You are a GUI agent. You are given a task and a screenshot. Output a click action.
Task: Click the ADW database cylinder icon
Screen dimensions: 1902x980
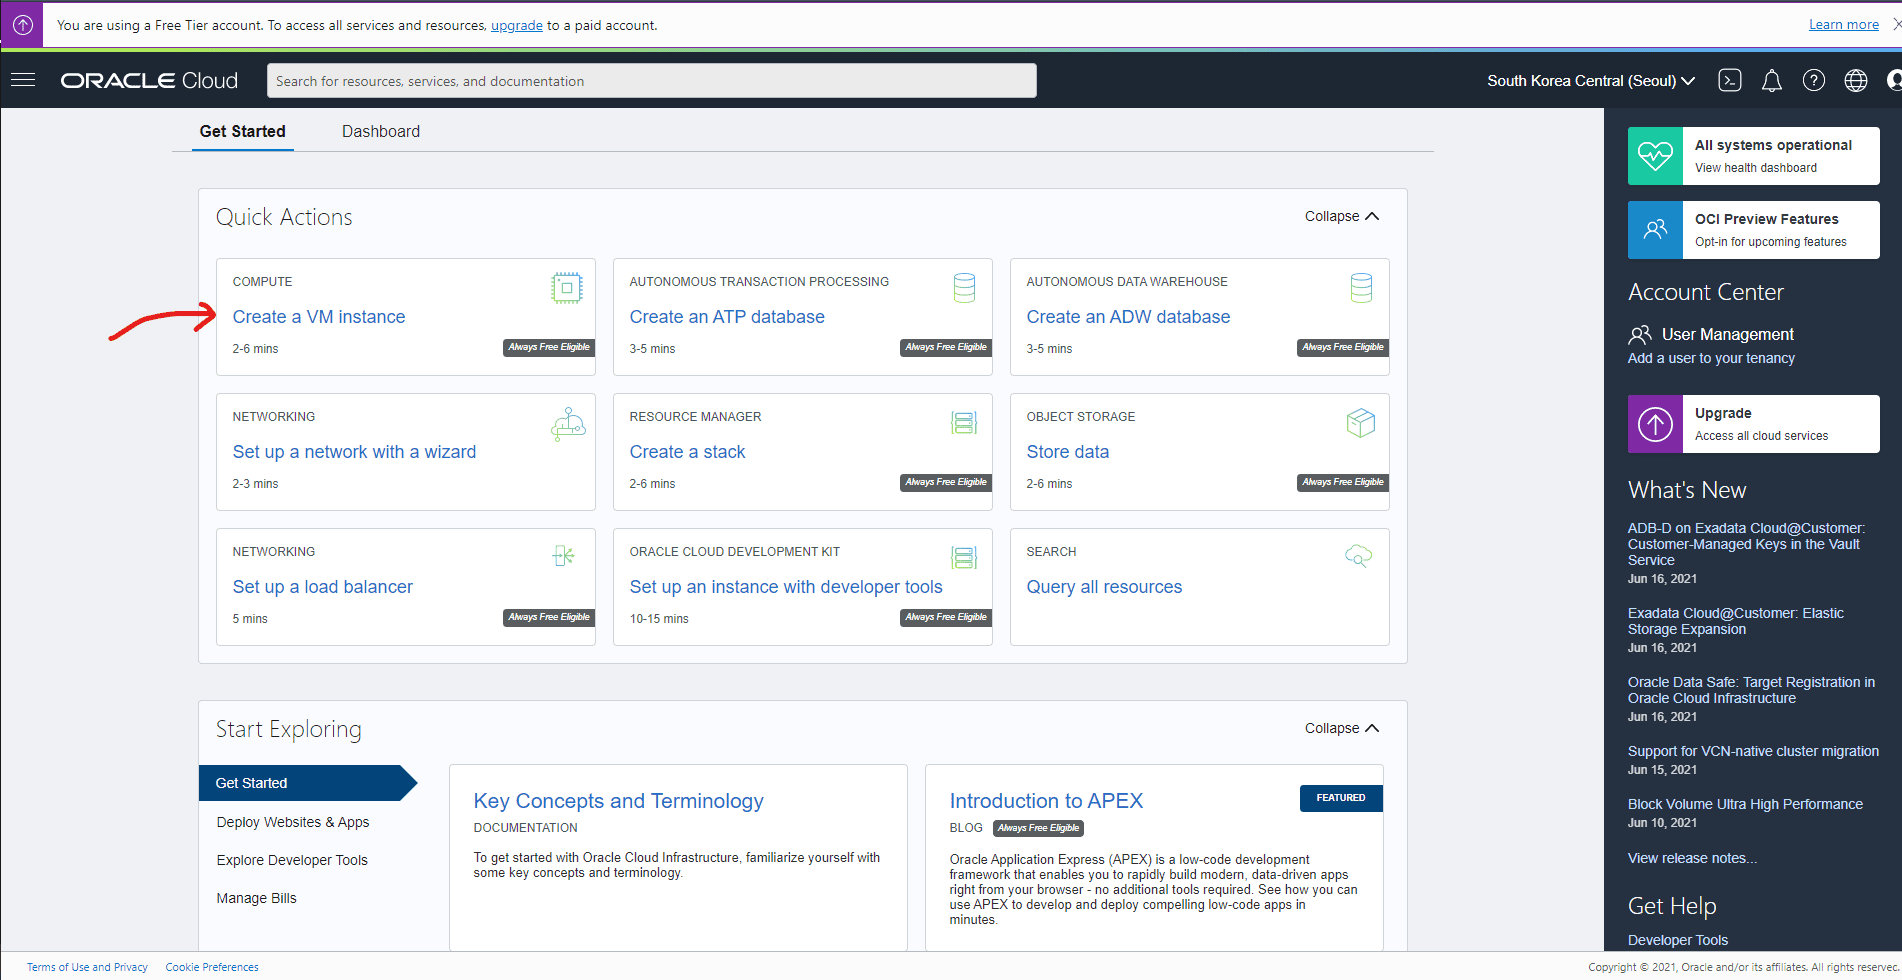tap(1361, 288)
